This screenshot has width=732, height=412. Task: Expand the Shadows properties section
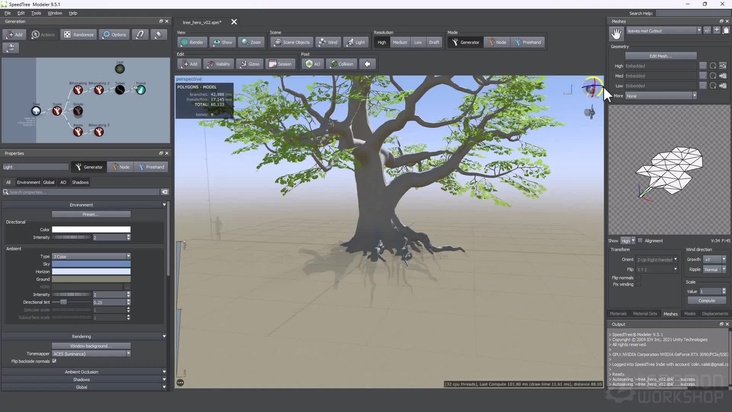(84, 379)
